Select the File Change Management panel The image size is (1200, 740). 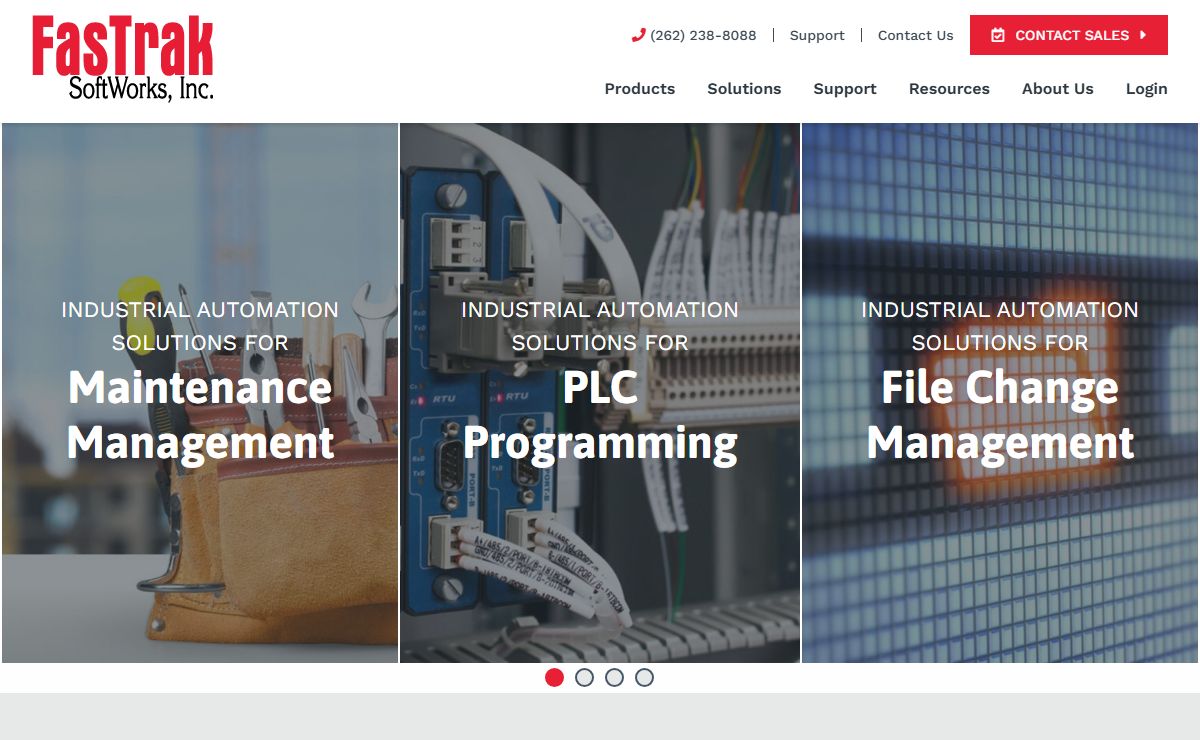pyautogui.click(x=1000, y=393)
